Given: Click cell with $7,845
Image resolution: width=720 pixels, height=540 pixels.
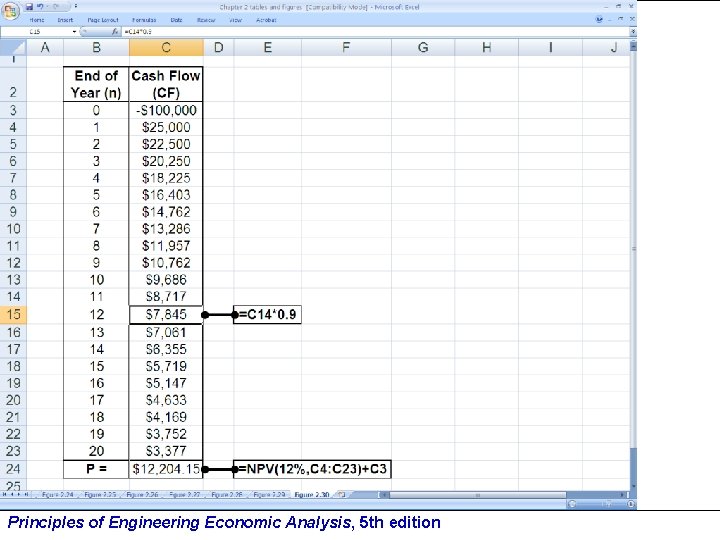Looking at the screenshot, I should point(166,315).
